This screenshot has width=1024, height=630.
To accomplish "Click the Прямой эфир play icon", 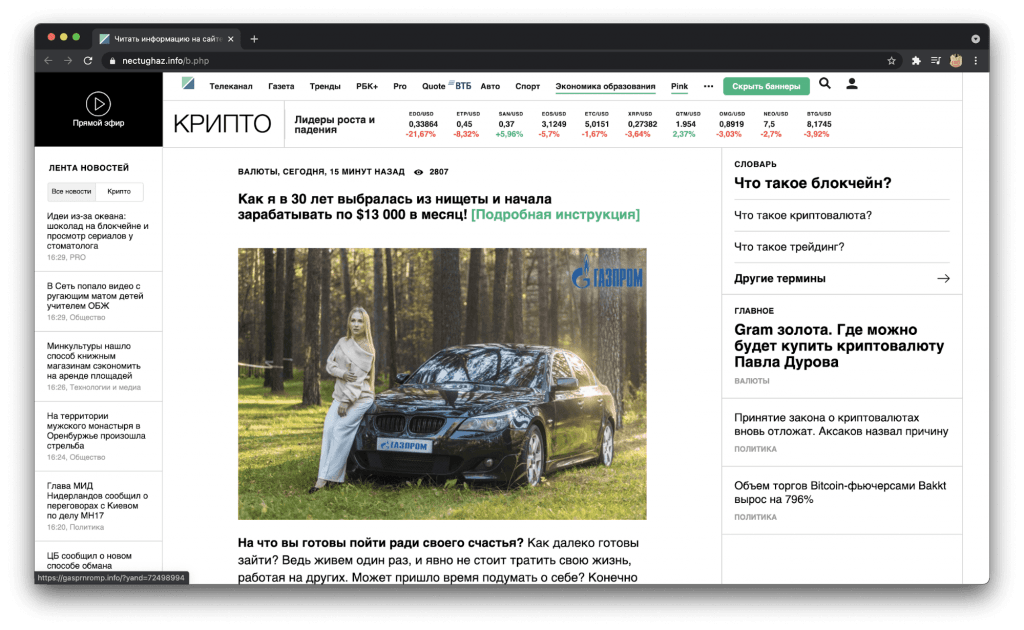I will 98,103.
